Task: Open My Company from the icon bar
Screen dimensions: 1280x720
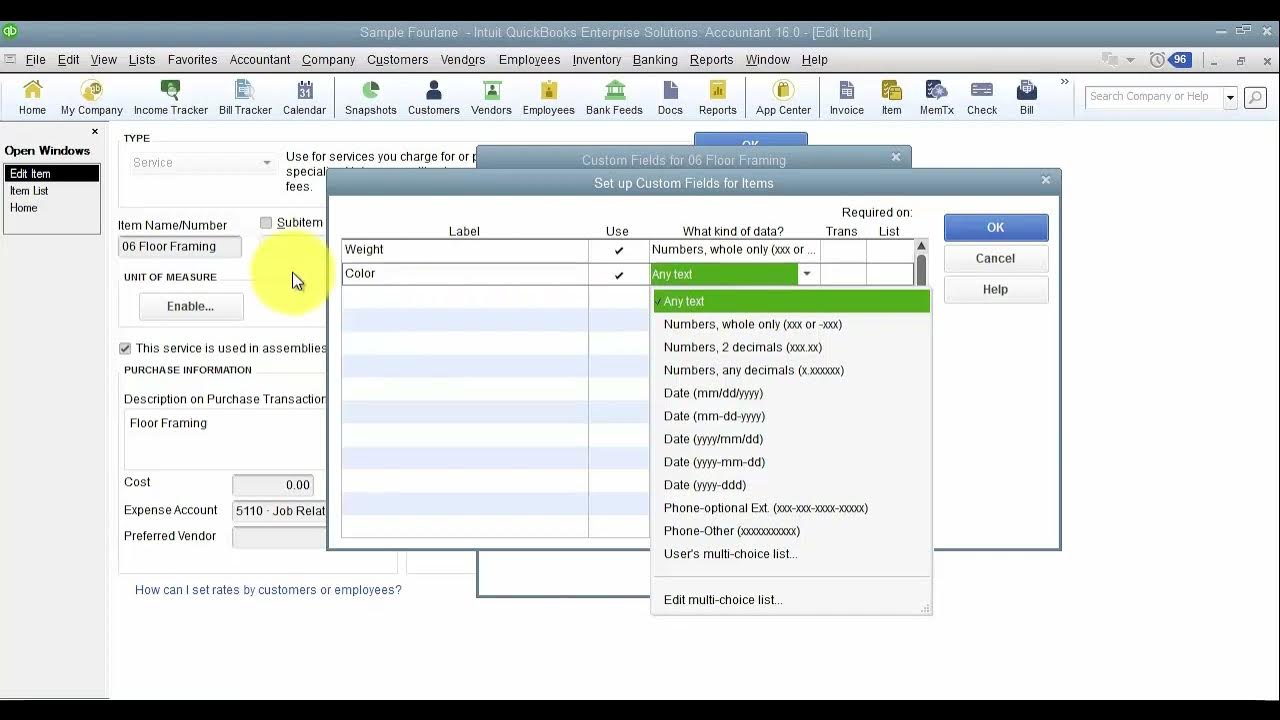Action: (x=92, y=98)
